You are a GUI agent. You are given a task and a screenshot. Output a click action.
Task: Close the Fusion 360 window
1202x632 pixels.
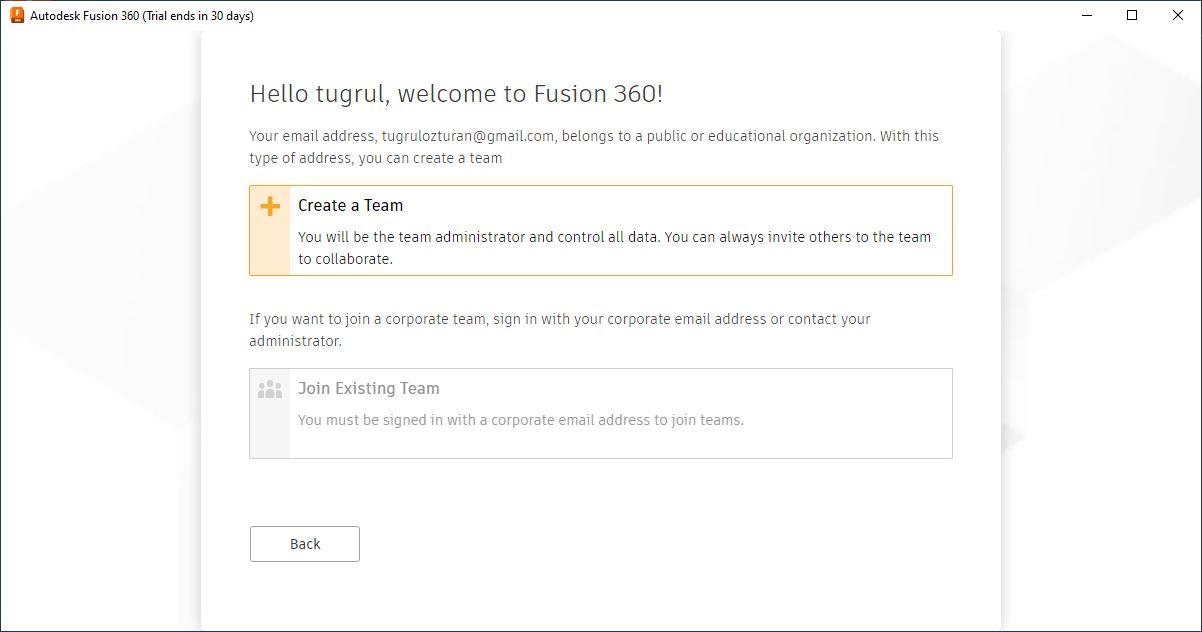click(1178, 15)
